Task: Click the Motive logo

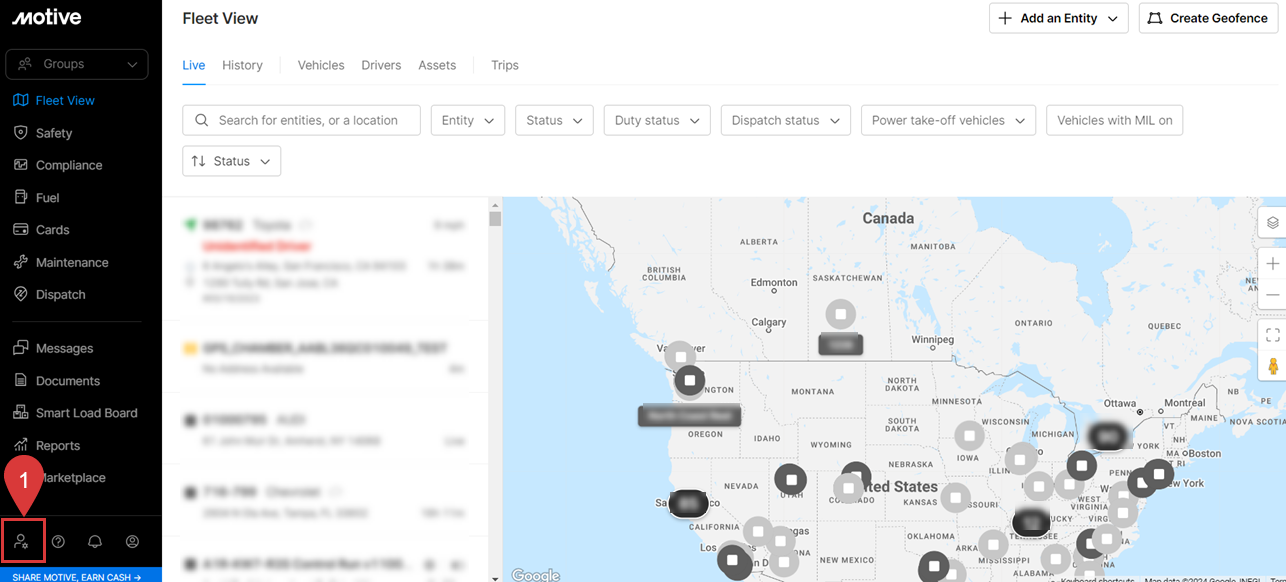Action: click(x=47, y=17)
